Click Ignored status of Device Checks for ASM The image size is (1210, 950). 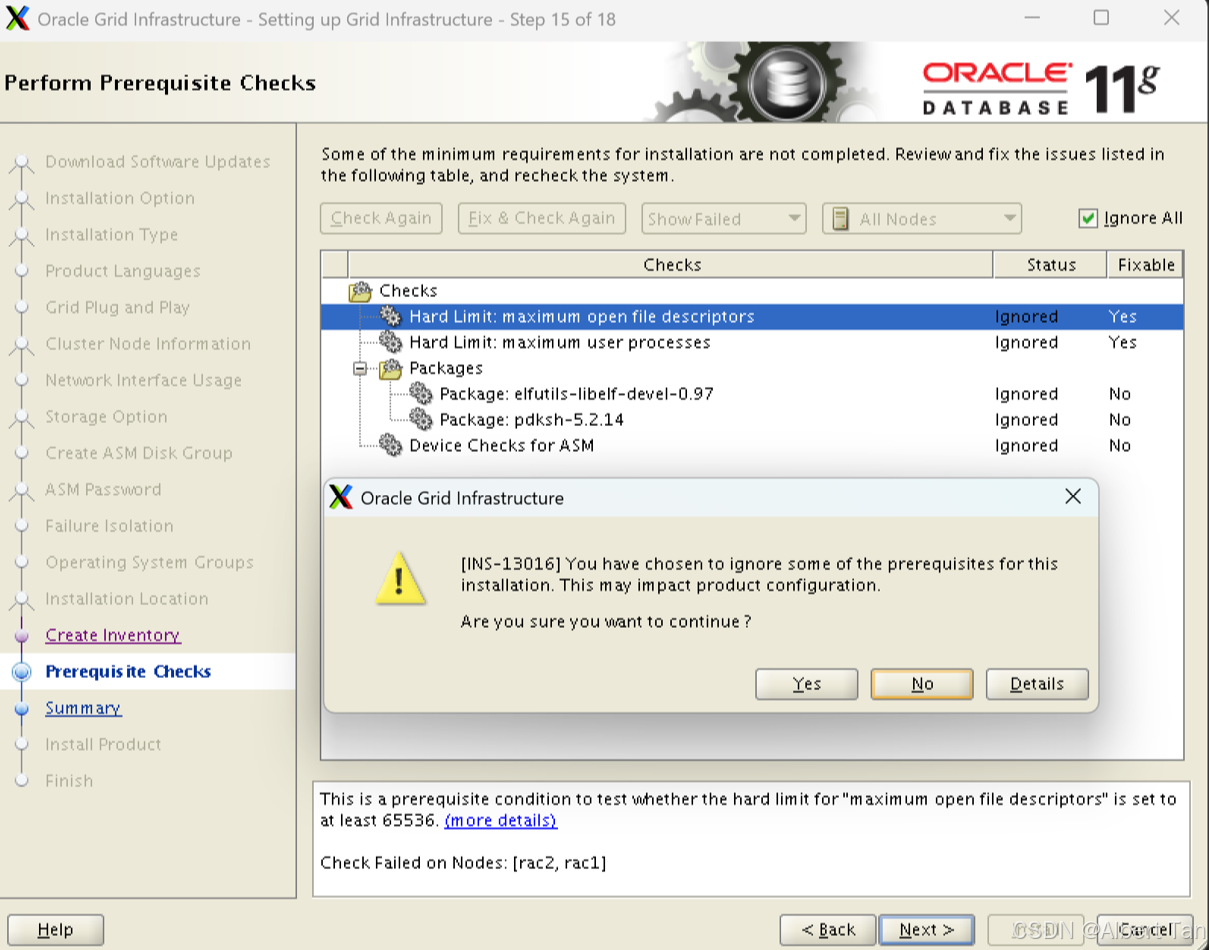coord(1026,446)
